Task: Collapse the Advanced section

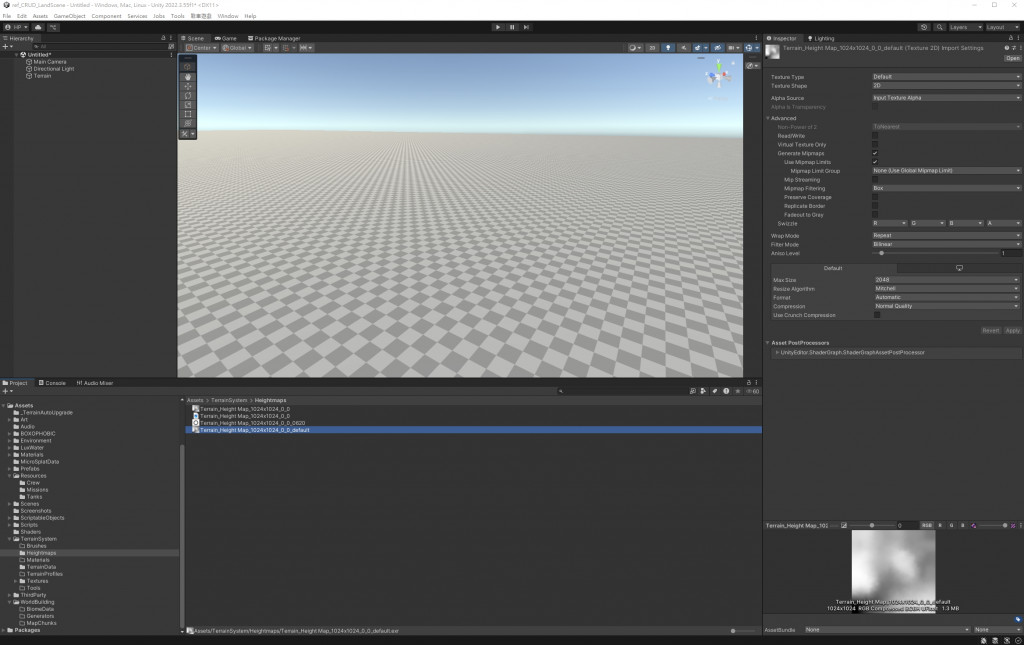Action: tap(782, 118)
